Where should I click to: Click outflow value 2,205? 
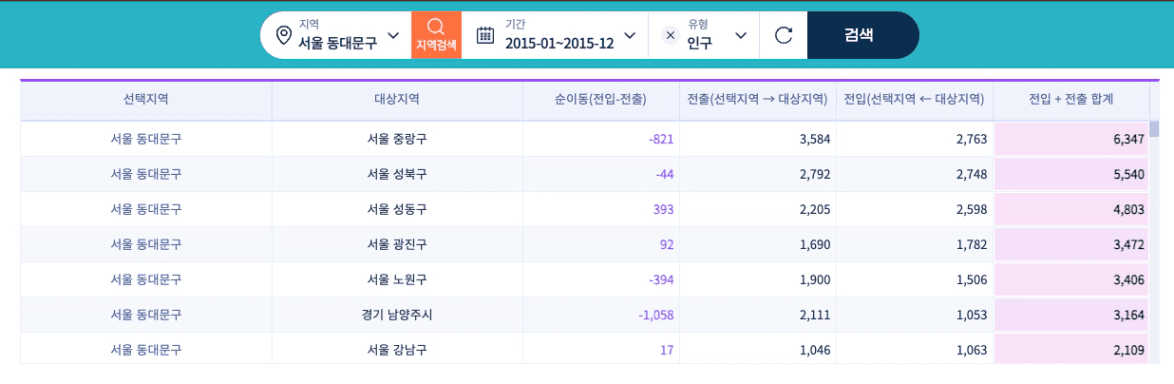click(815, 210)
